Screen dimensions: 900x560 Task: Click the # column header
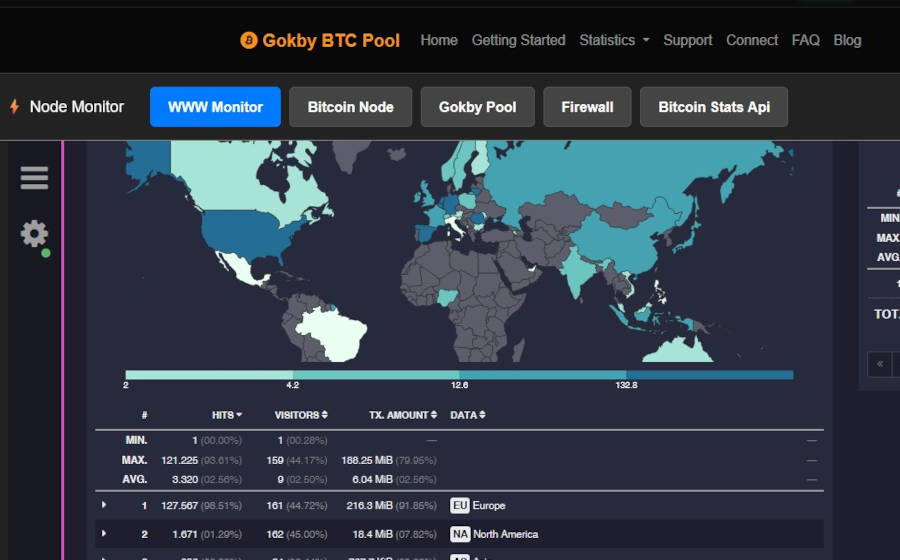pyautogui.click(x=144, y=415)
